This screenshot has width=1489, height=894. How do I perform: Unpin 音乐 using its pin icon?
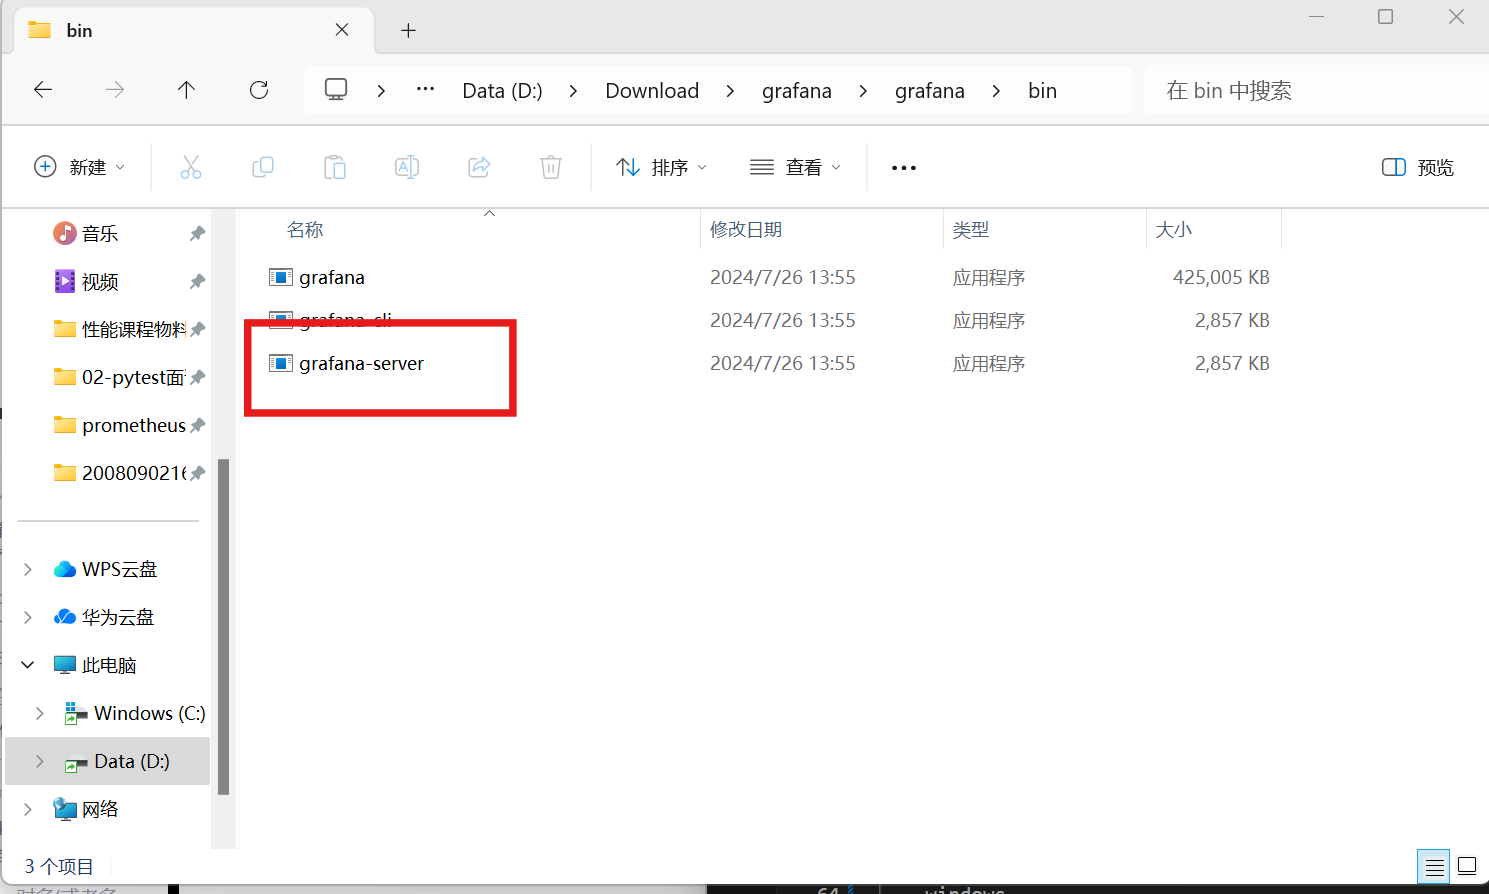tap(197, 233)
